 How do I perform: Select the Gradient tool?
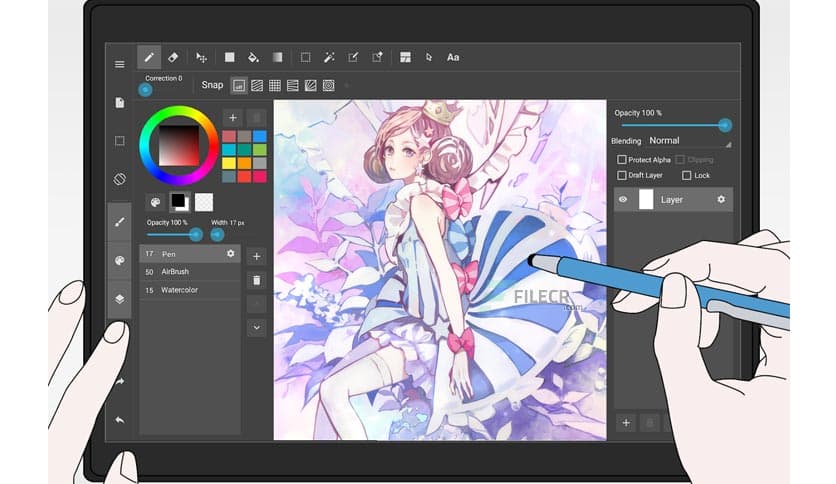click(x=277, y=57)
